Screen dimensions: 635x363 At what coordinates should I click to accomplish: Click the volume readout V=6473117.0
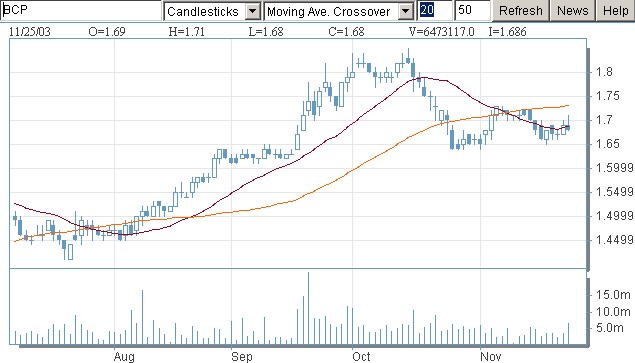click(x=441, y=32)
